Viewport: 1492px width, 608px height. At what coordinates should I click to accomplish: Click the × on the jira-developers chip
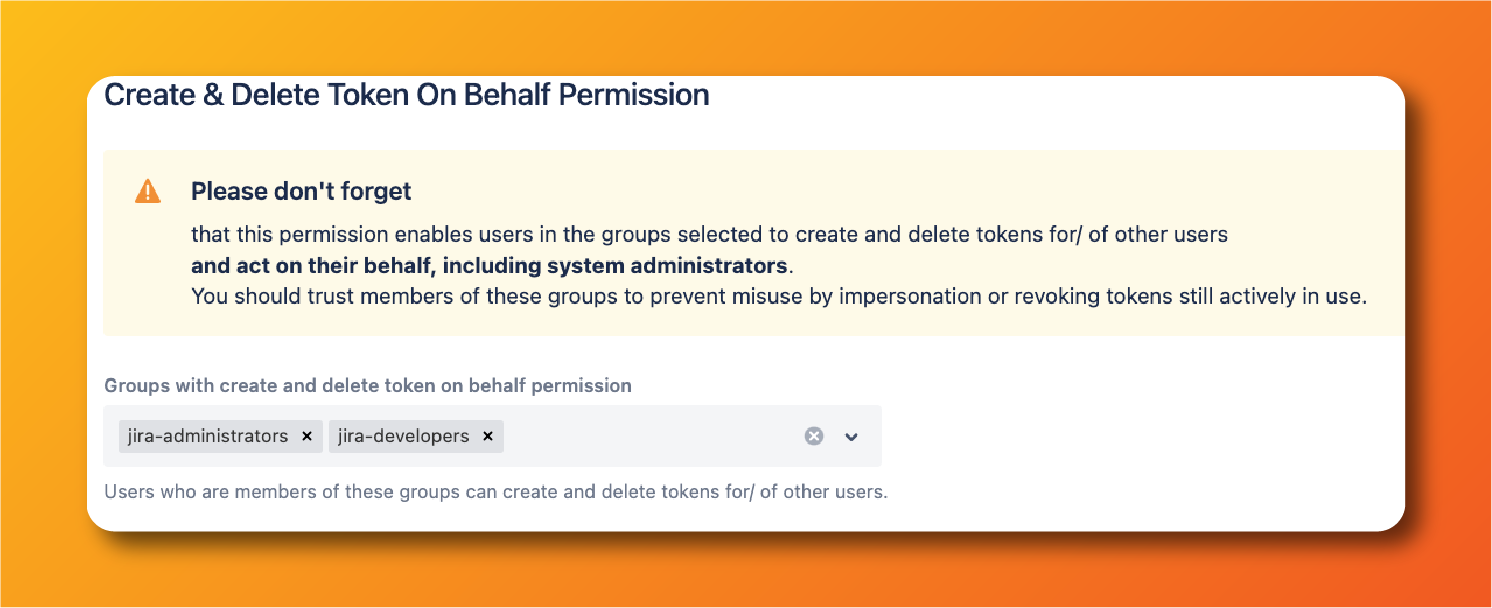point(488,436)
